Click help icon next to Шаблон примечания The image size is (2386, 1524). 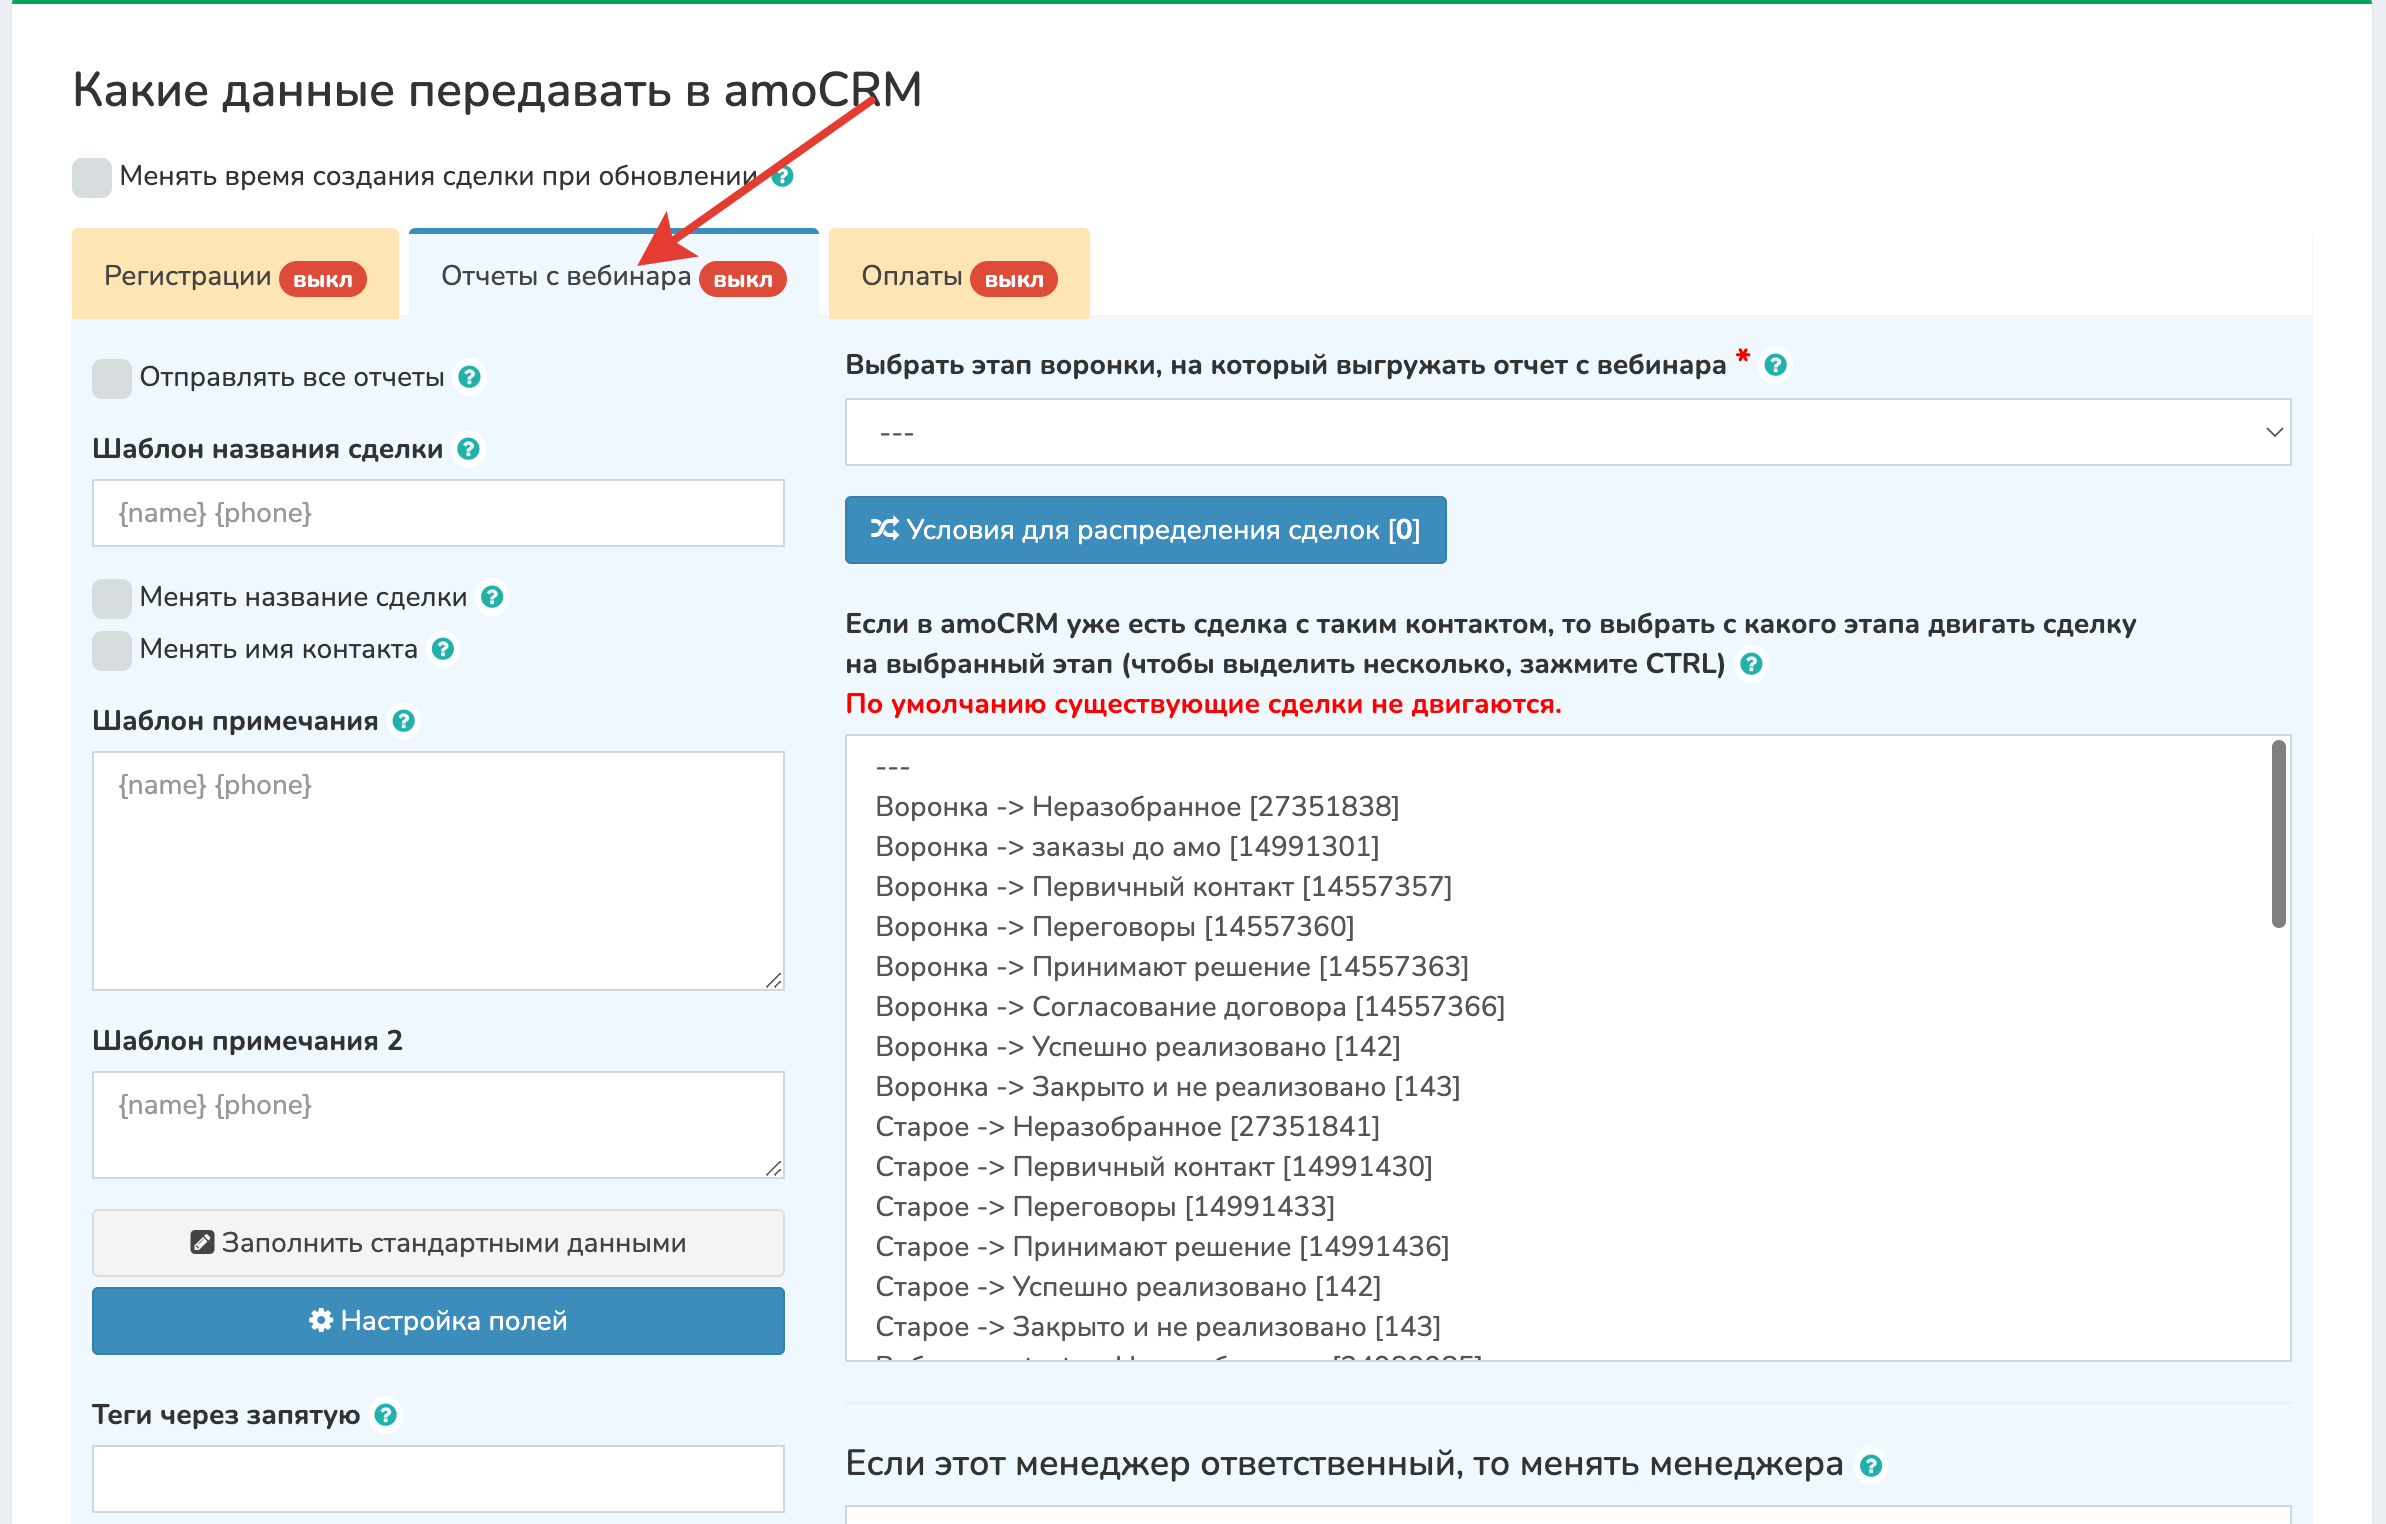[x=404, y=721]
